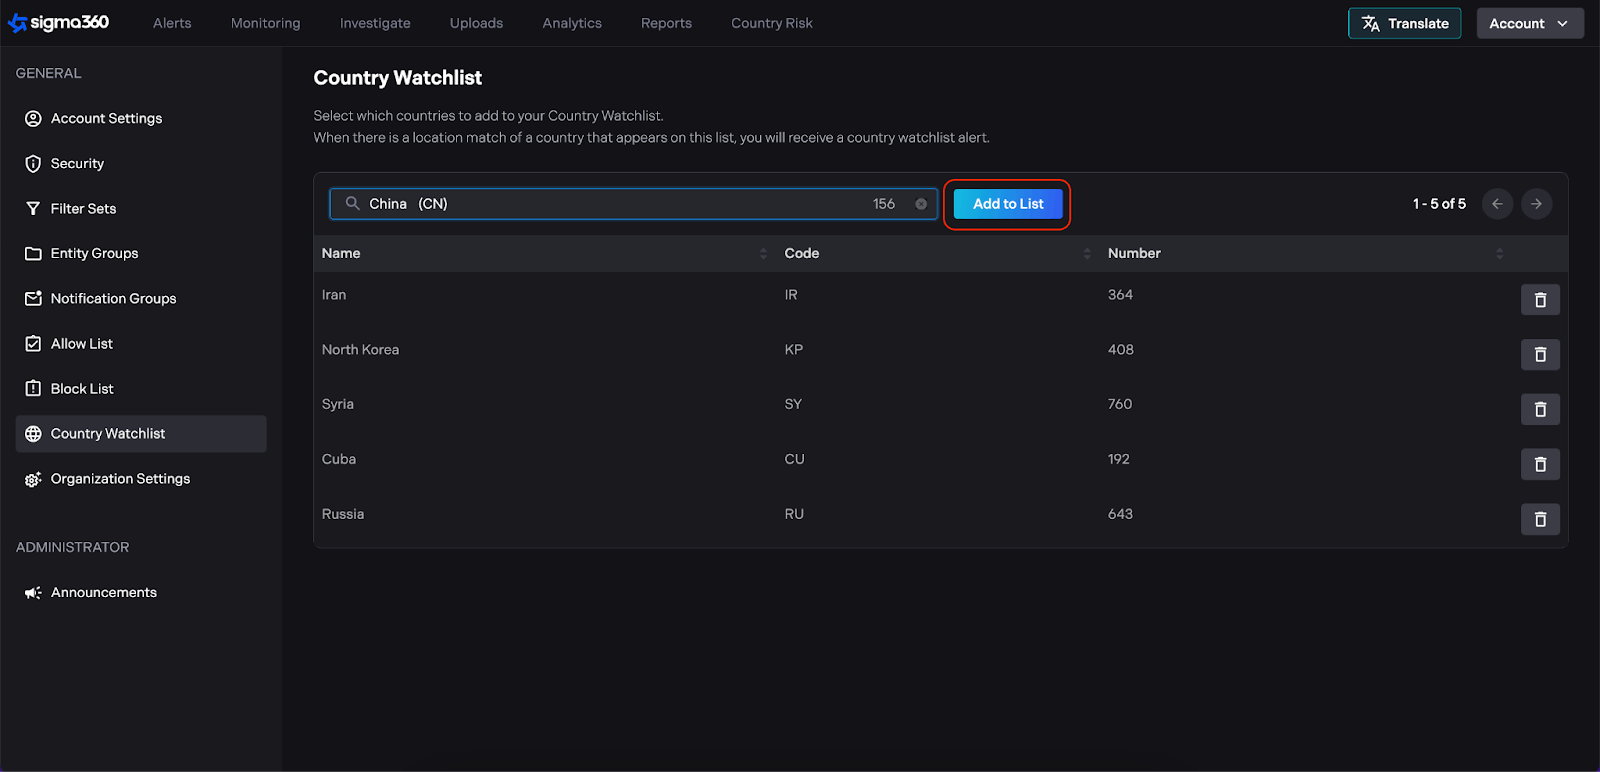Sort table by Code column
Viewport: 1600px width, 772px height.
coord(1087,254)
